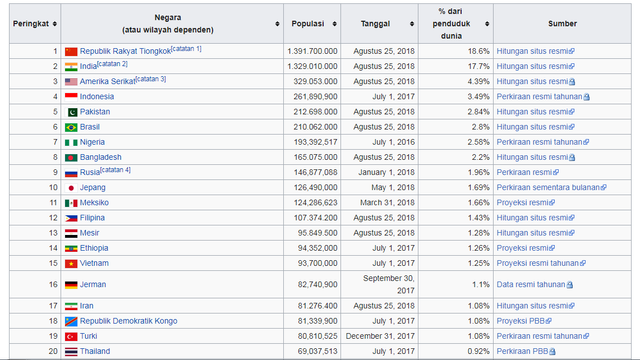
Task: Open the Ethiopia country link
Action: coord(94,248)
